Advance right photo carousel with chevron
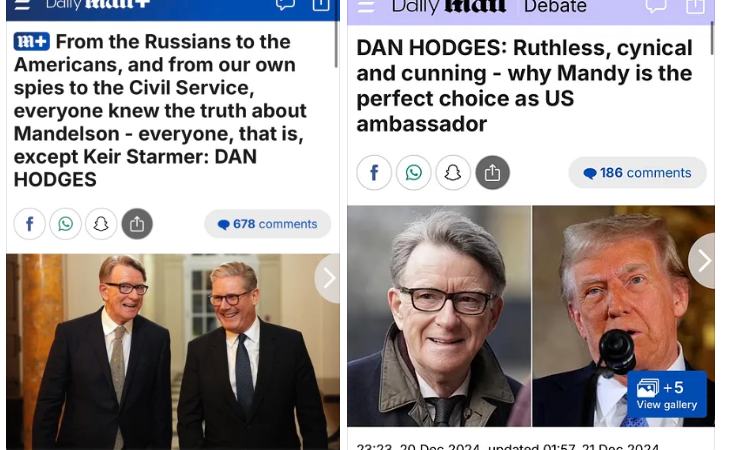The height and width of the screenshot is (450, 747). (x=702, y=260)
